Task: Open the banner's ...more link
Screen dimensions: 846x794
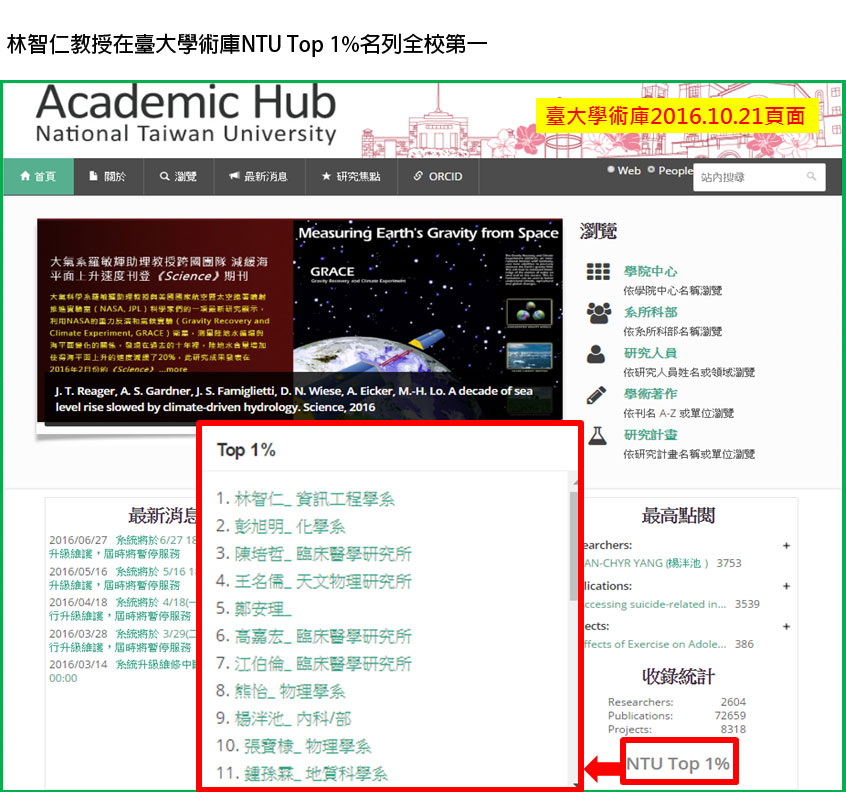Action: [x=173, y=369]
